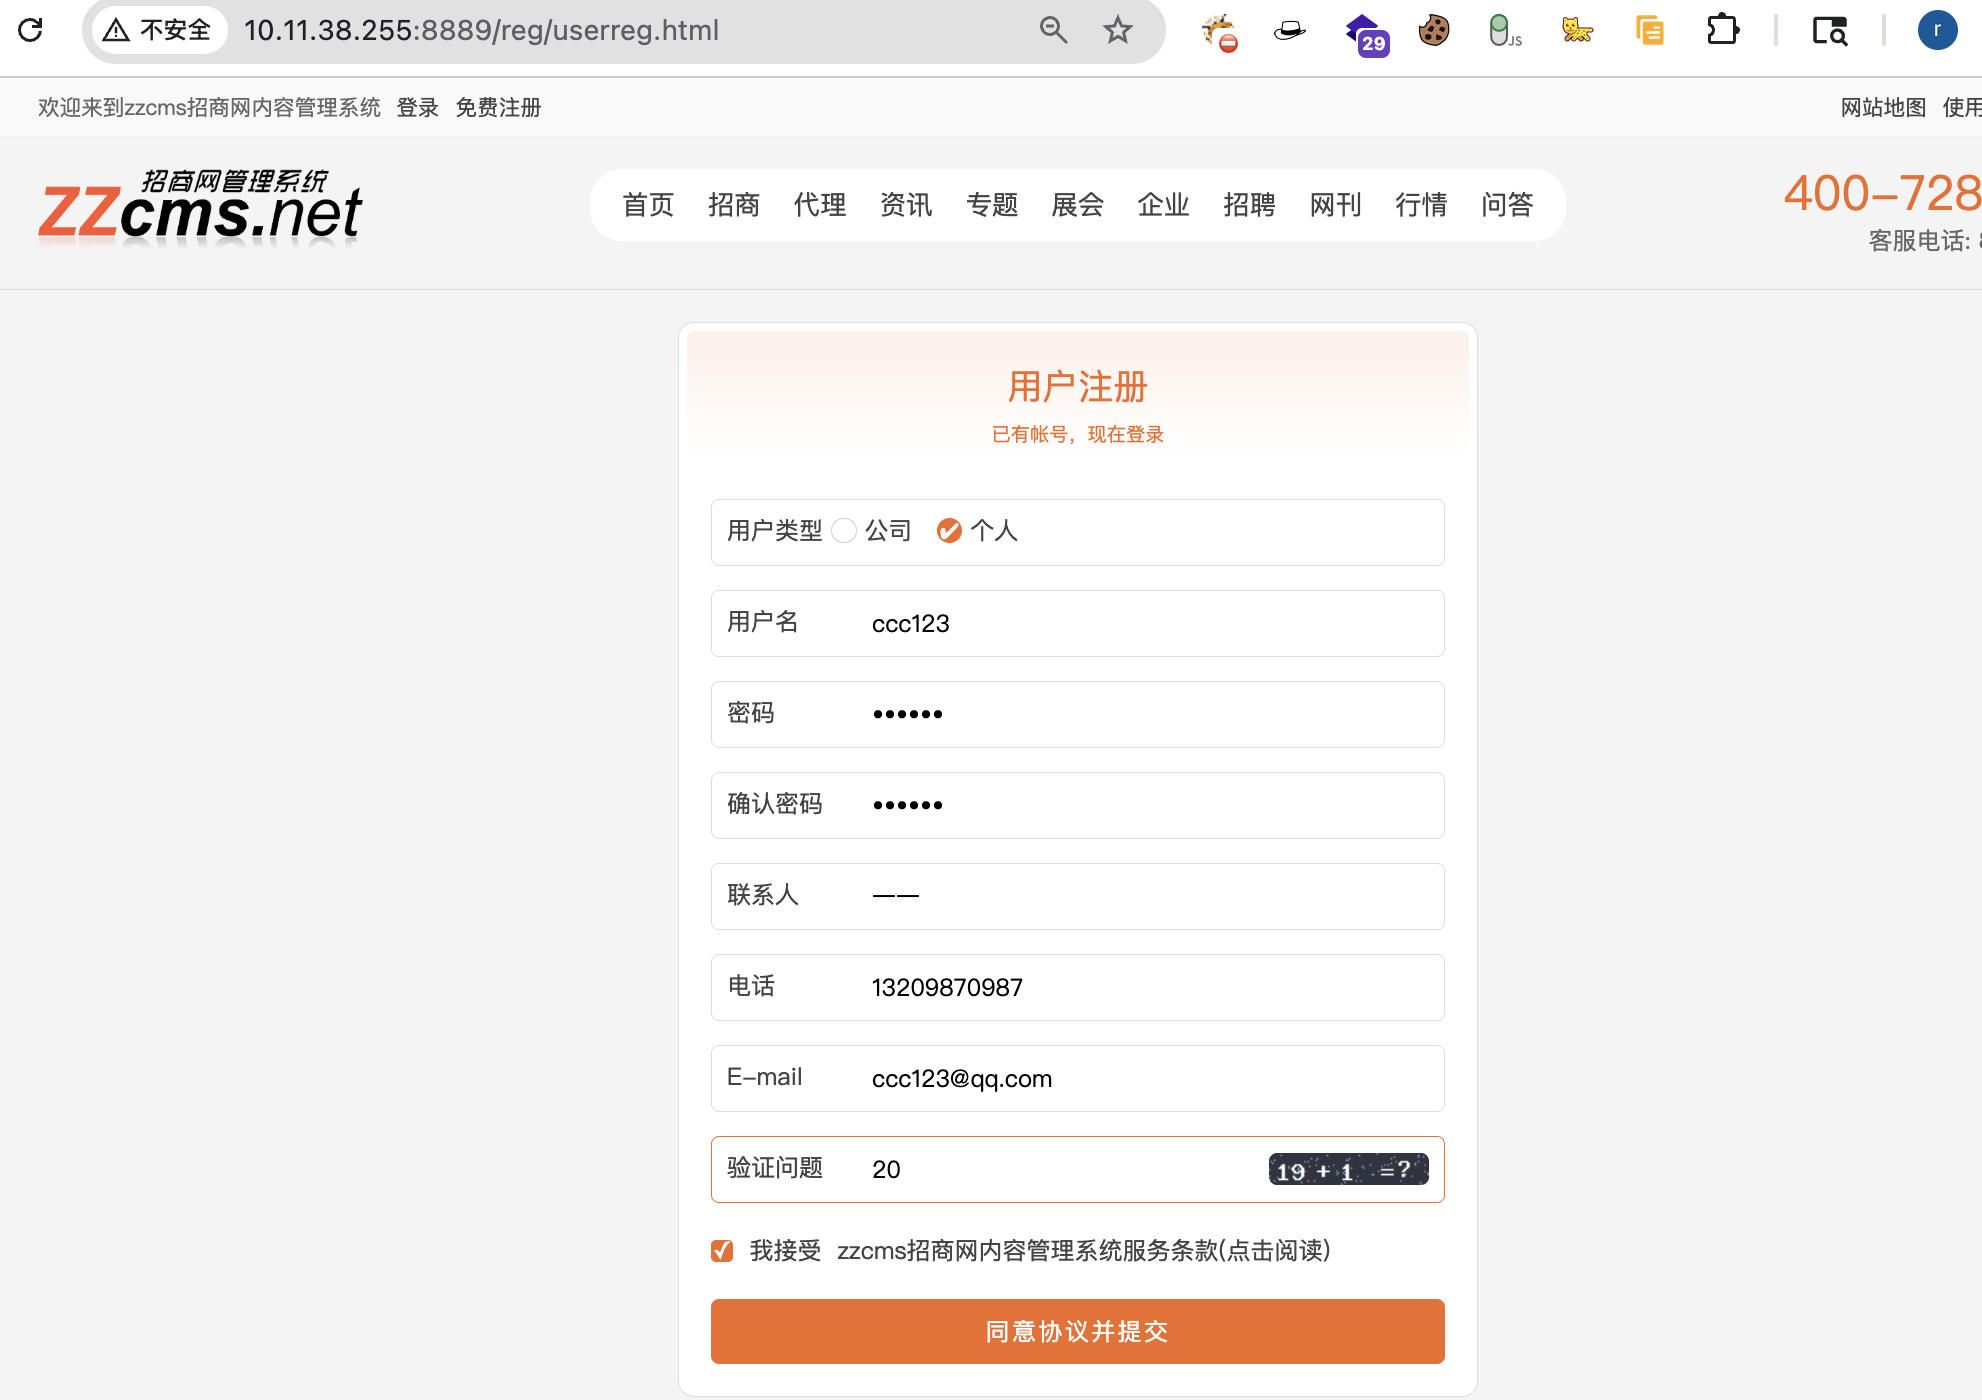Open the HackBar white hat extension
This screenshot has height=1400, width=1982.
coord(1289,31)
